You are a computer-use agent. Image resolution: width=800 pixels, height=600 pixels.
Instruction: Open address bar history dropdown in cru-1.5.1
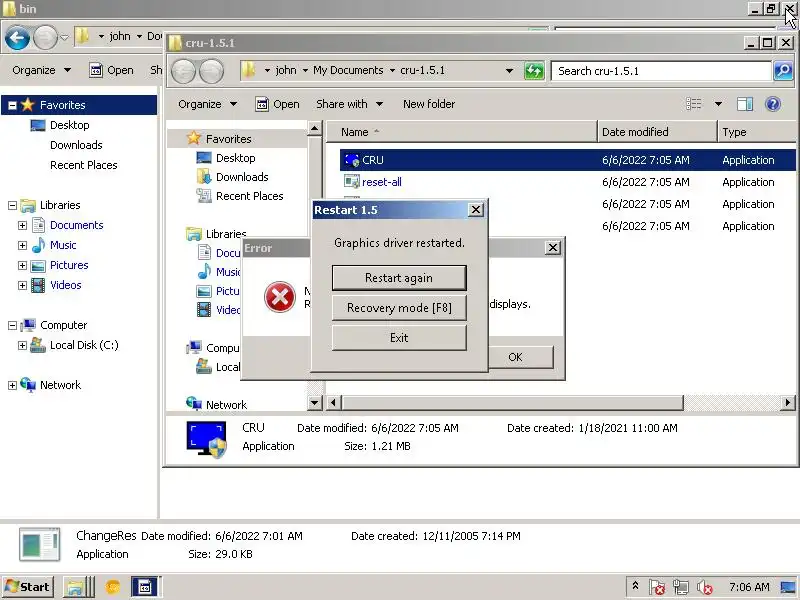point(509,71)
